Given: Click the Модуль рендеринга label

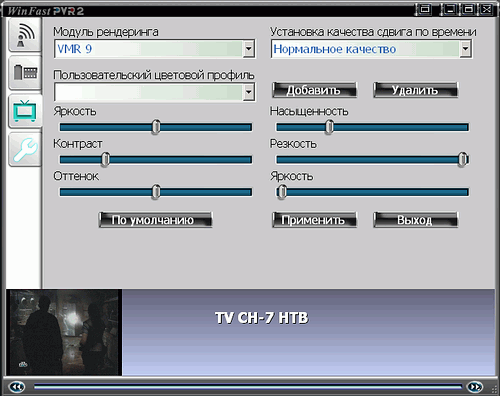Looking at the screenshot, I should (x=106, y=32).
